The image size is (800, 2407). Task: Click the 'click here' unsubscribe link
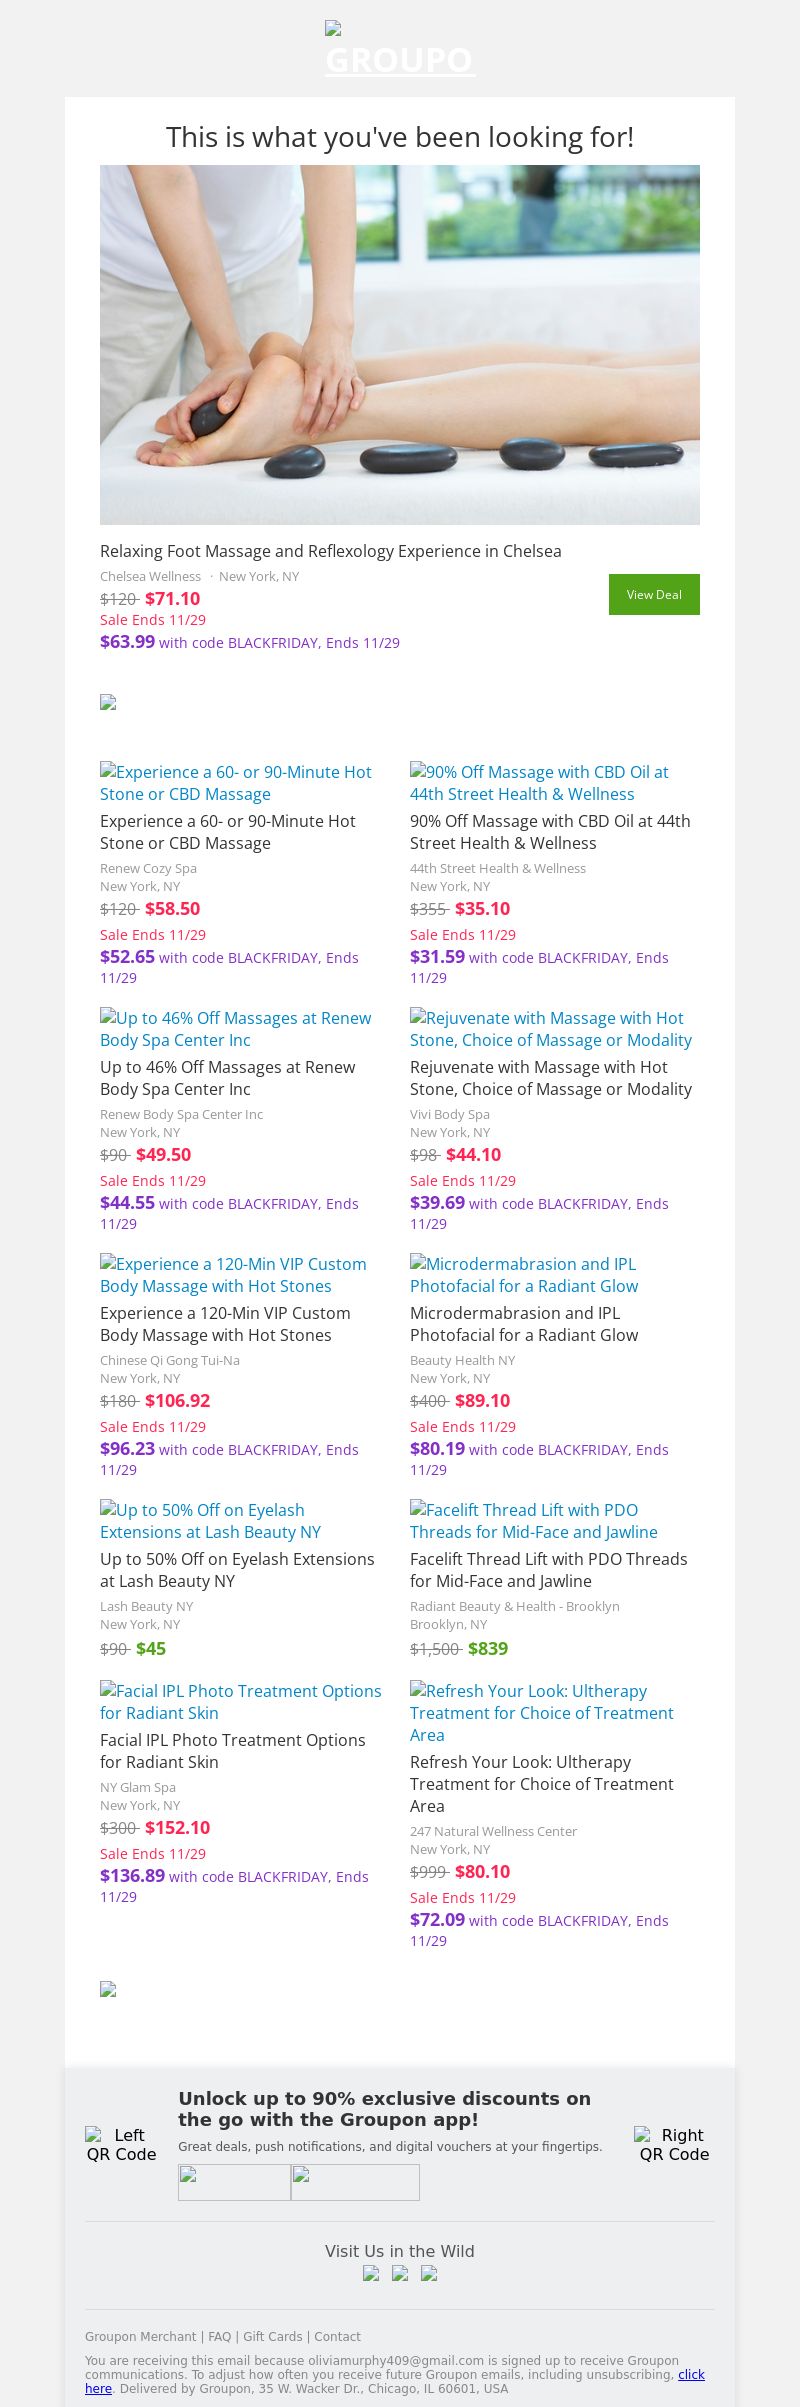691,2375
